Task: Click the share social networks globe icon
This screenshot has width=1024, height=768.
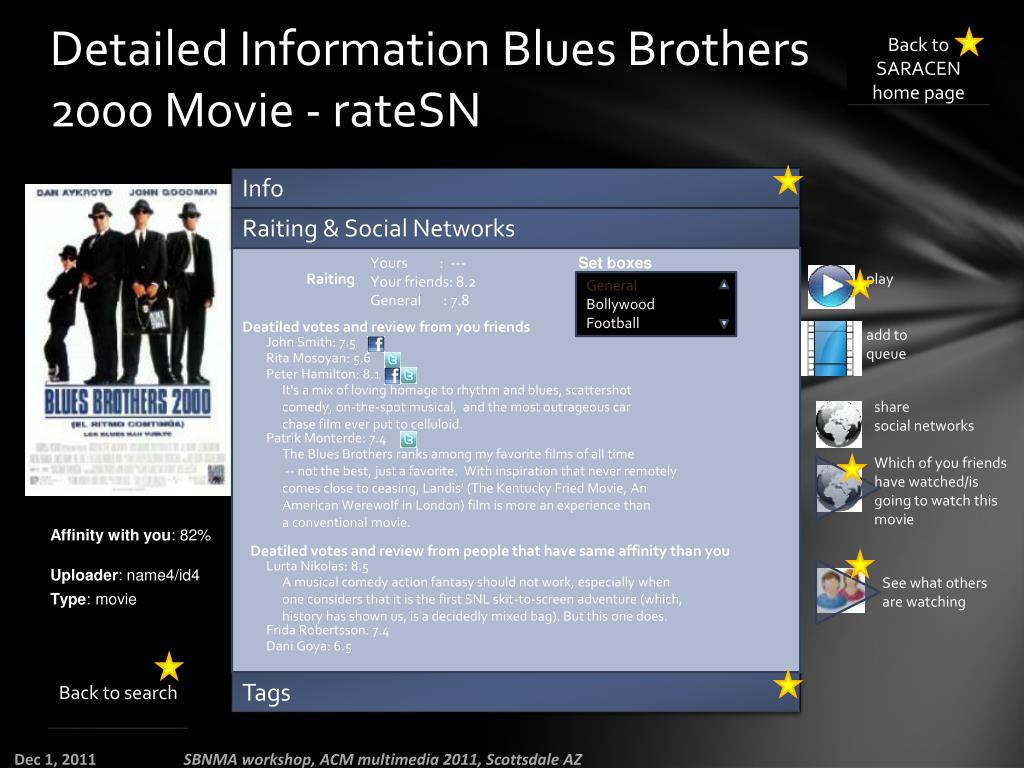Action: [x=839, y=424]
